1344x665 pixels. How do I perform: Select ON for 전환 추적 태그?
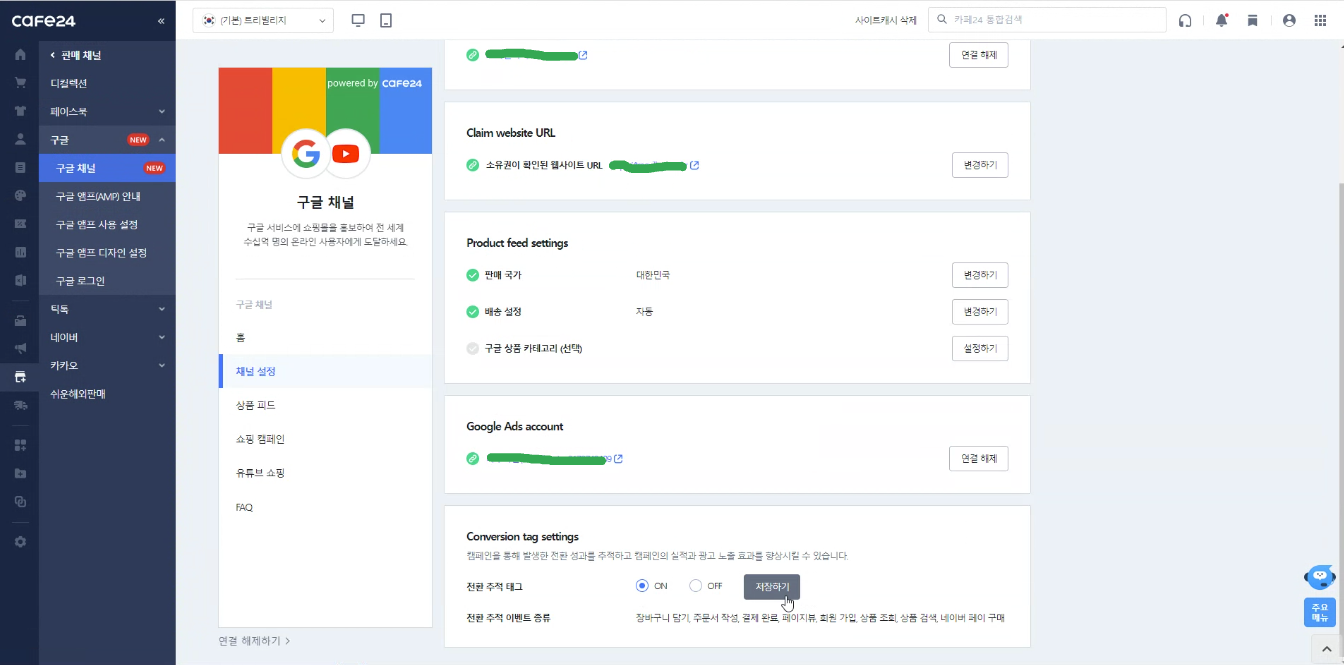tap(642, 586)
